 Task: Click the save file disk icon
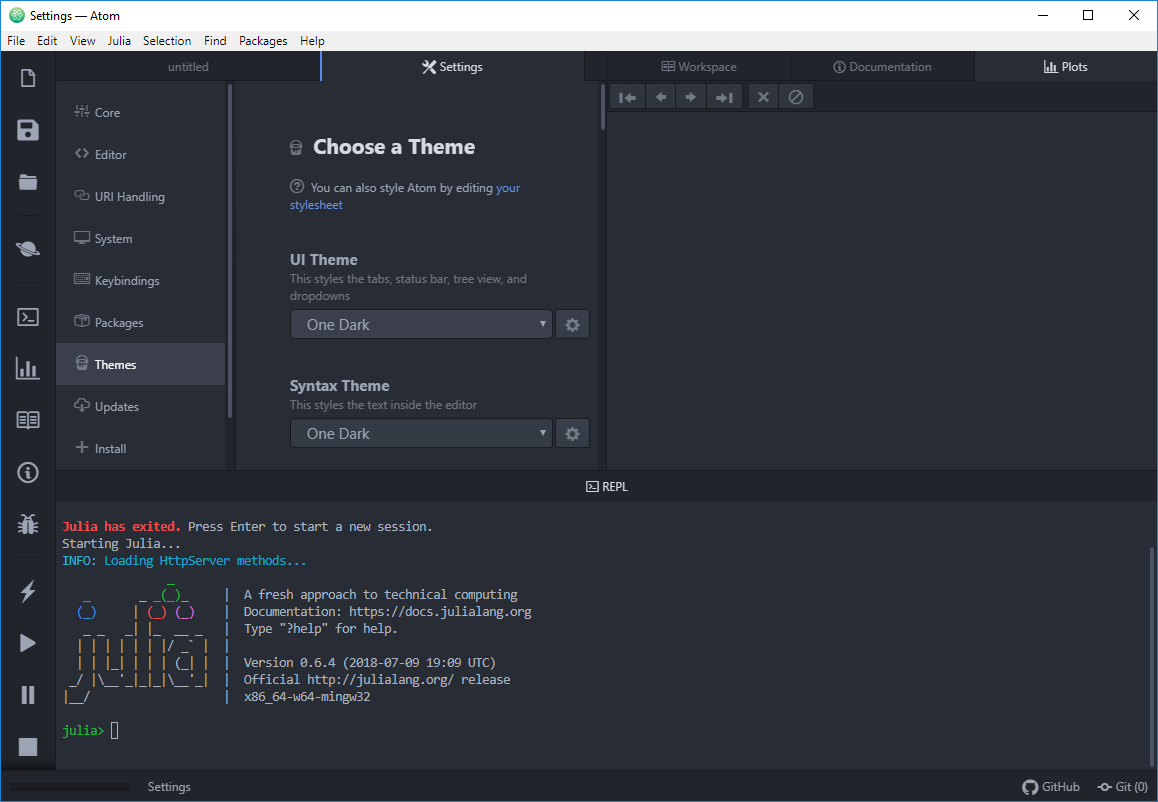tap(28, 130)
